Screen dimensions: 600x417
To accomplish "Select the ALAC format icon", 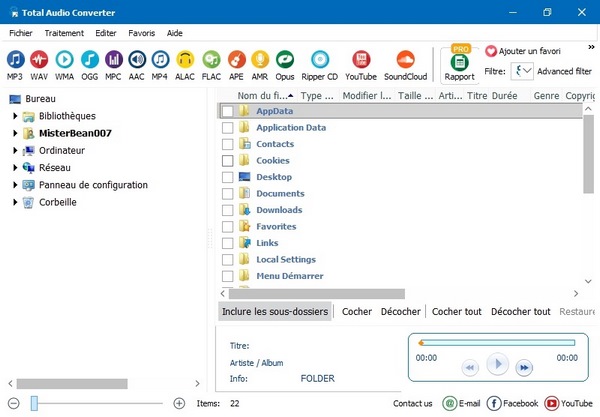I will [x=185, y=60].
